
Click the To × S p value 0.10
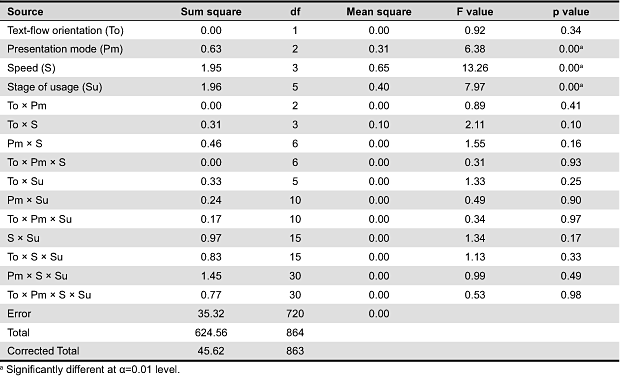(x=571, y=125)
